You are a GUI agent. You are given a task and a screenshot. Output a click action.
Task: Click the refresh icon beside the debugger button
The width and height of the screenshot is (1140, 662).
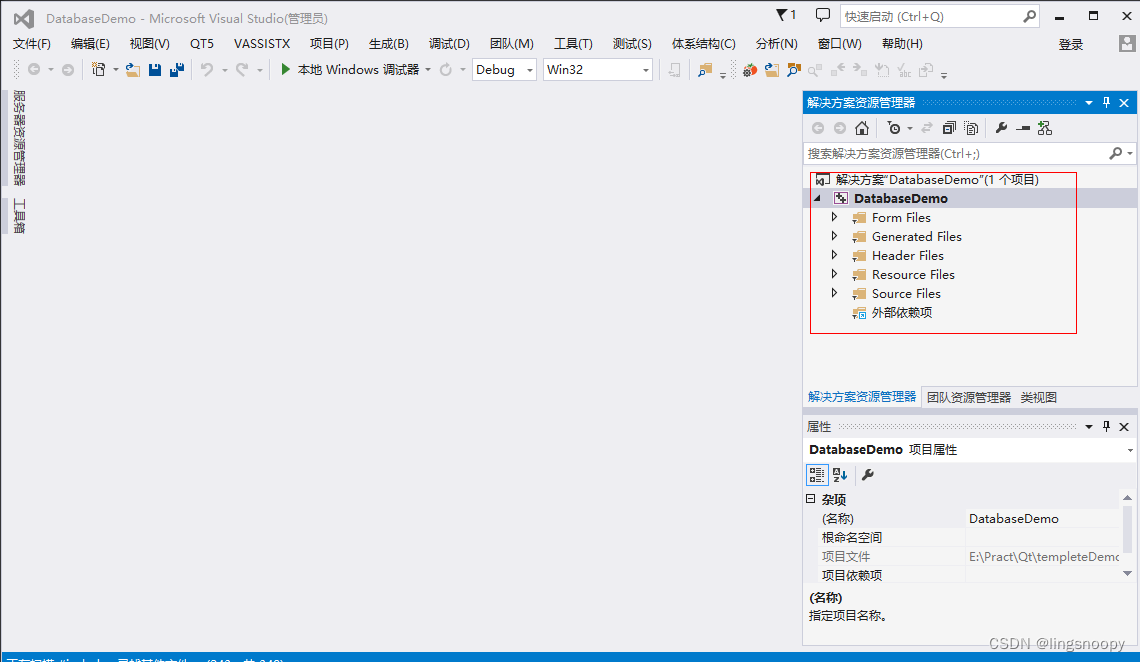coord(446,70)
